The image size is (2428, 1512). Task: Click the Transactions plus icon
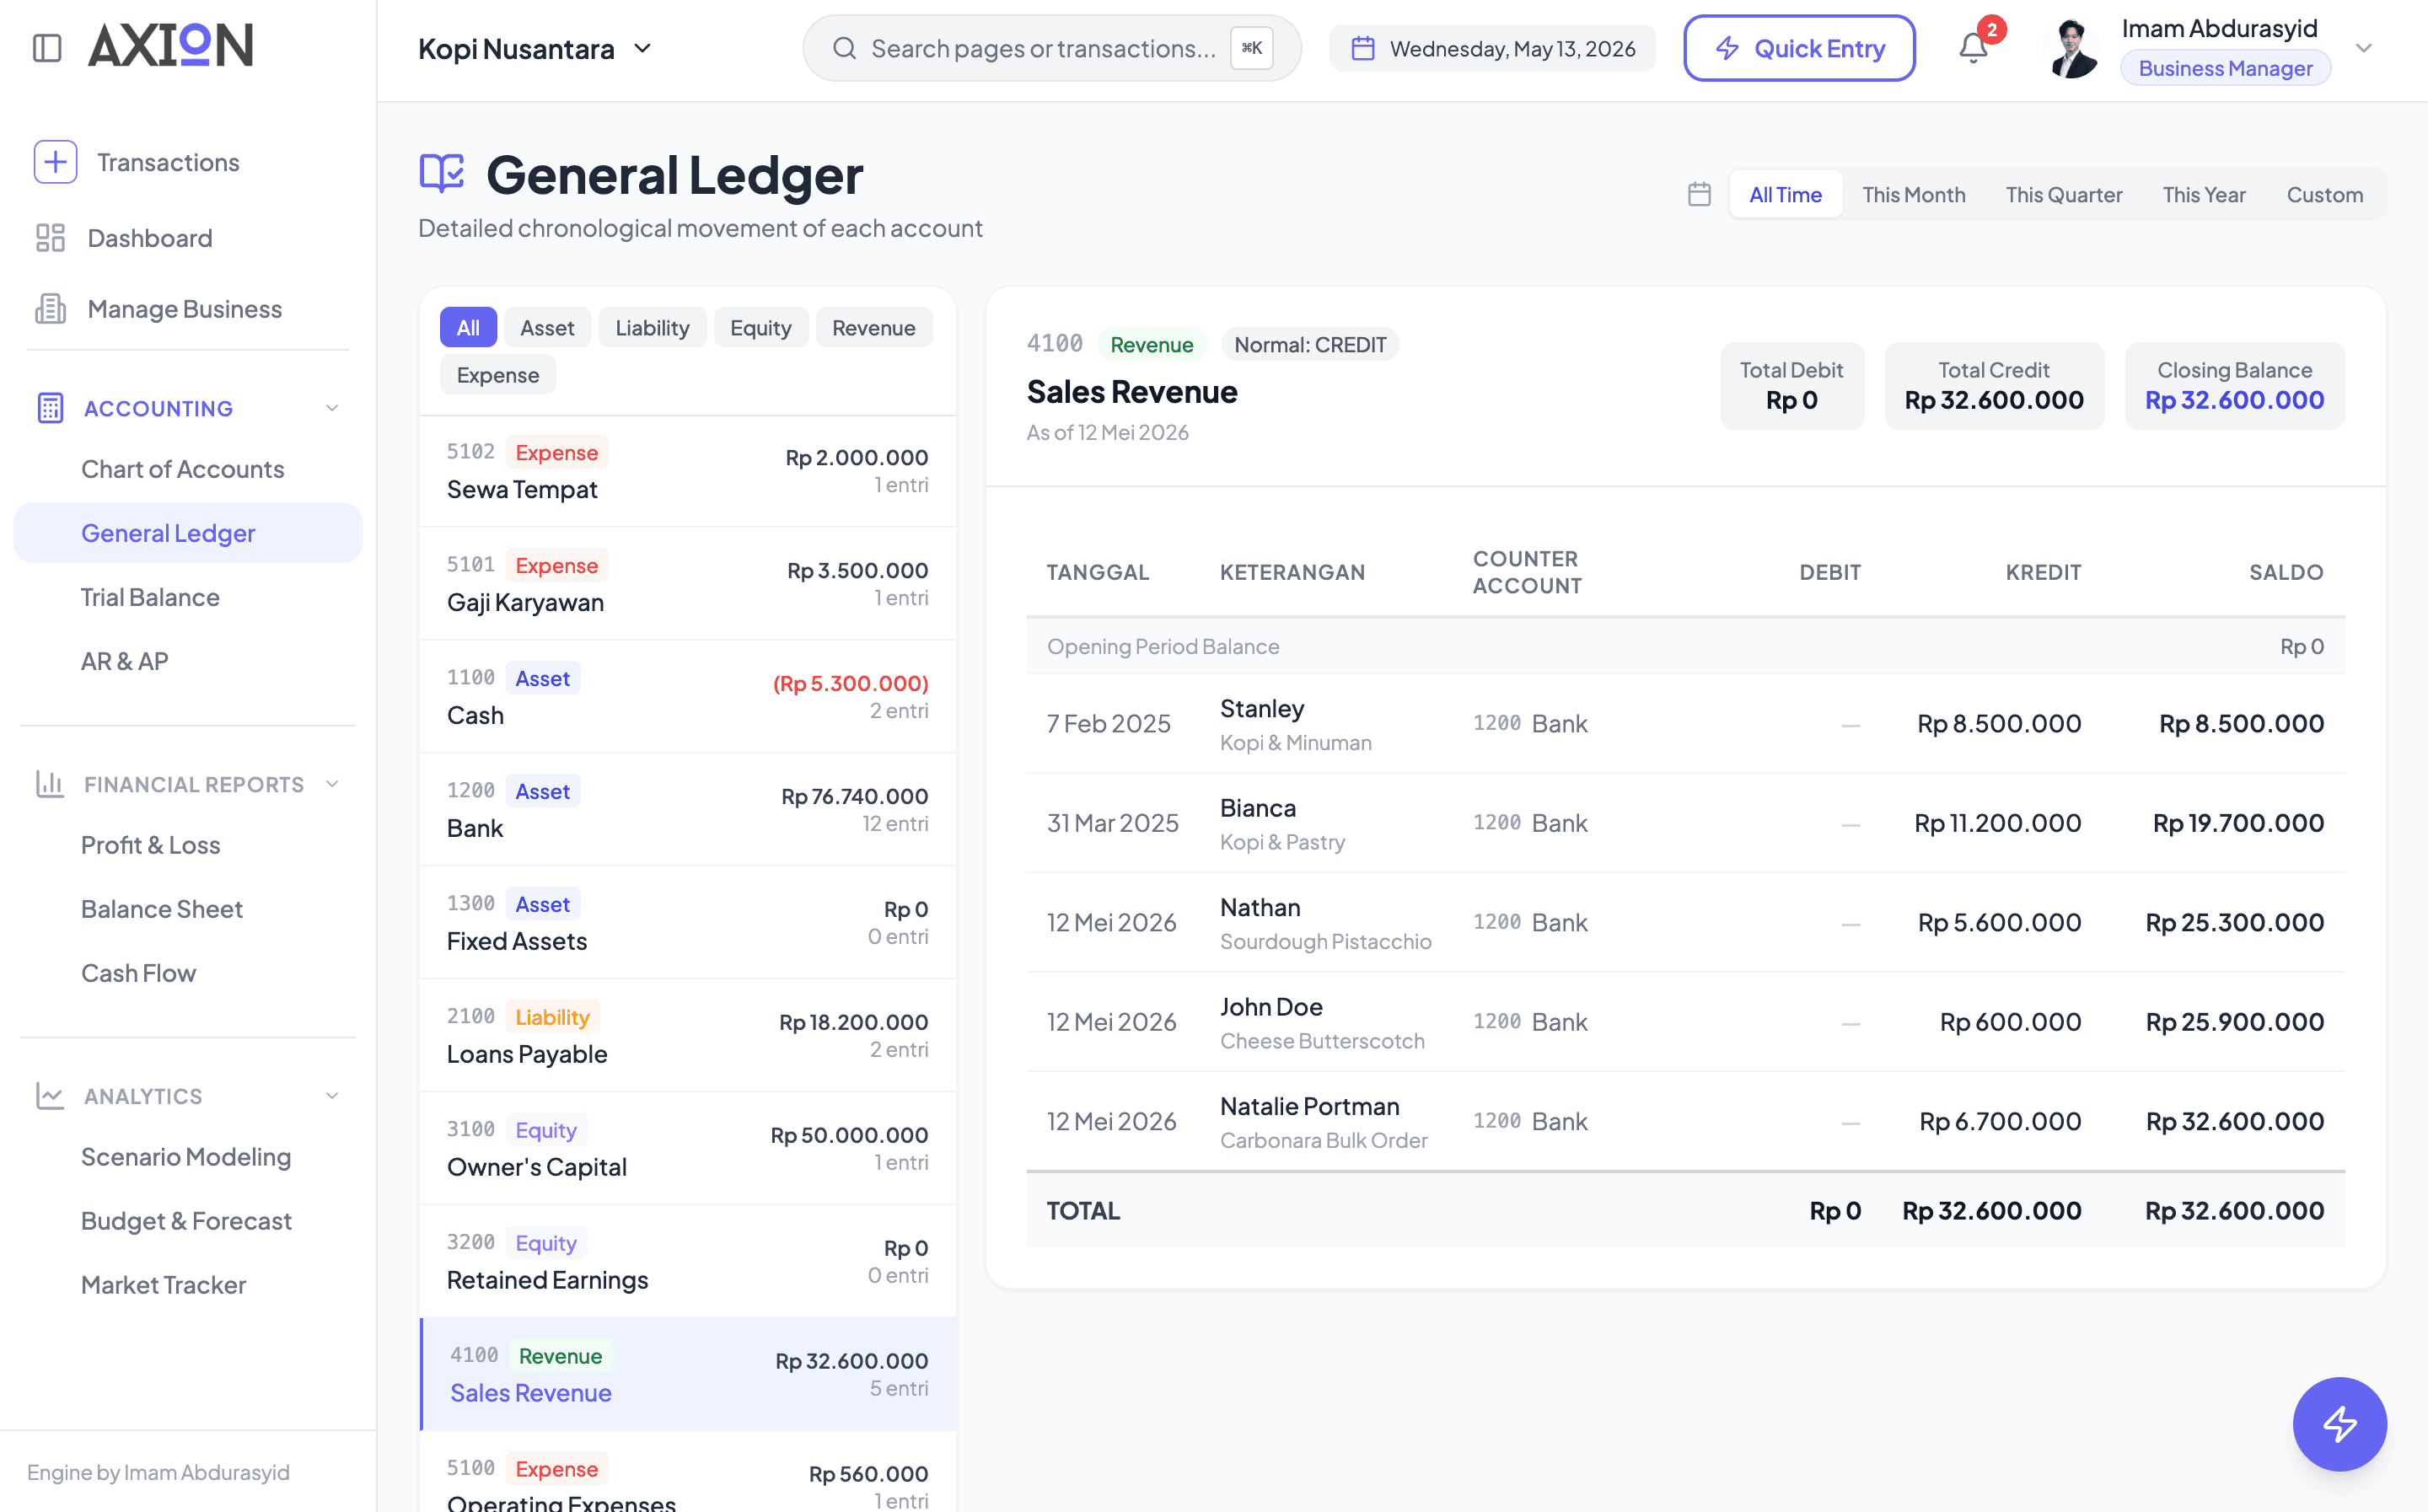tap(55, 162)
